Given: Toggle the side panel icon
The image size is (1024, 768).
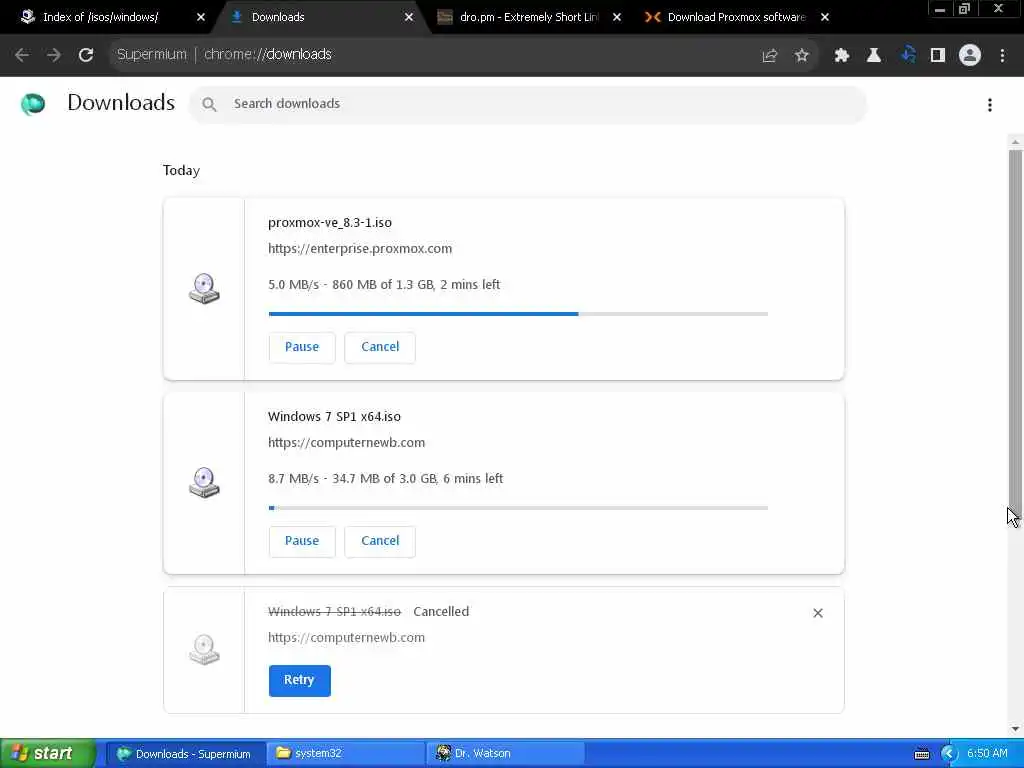Looking at the screenshot, I should (938, 56).
